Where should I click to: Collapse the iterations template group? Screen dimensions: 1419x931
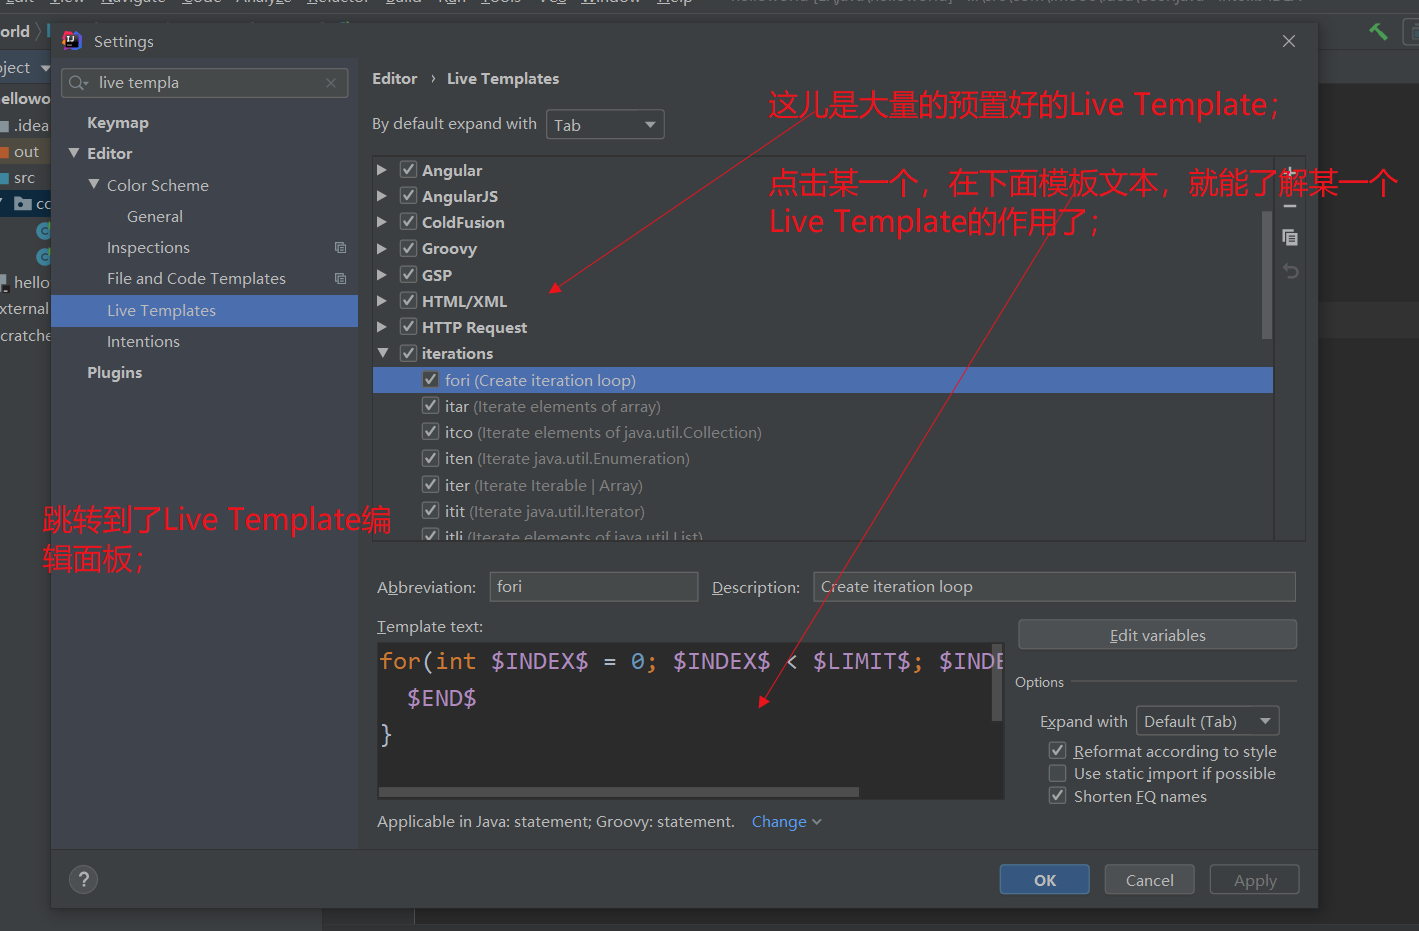coord(382,352)
